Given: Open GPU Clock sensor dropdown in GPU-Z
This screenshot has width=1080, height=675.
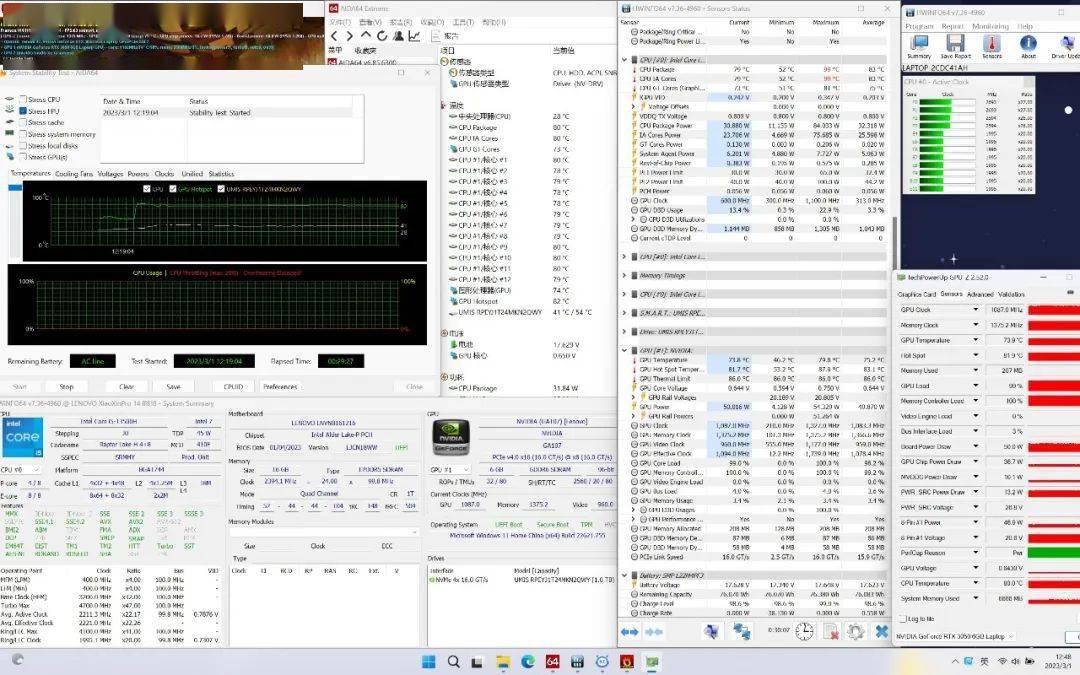Looking at the screenshot, I should [x=975, y=310].
